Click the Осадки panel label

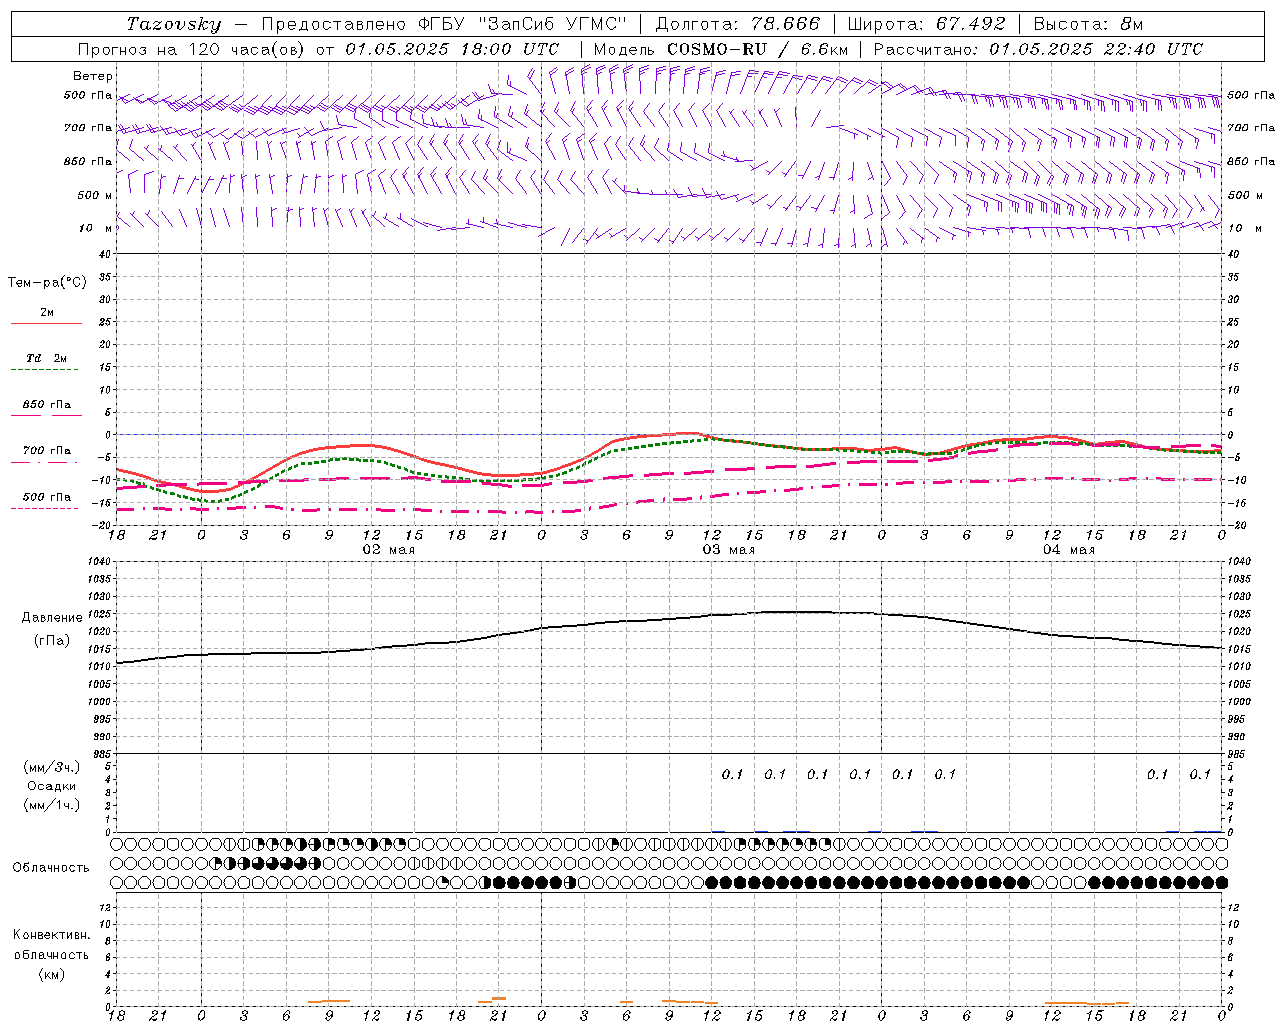click(52, 786)
